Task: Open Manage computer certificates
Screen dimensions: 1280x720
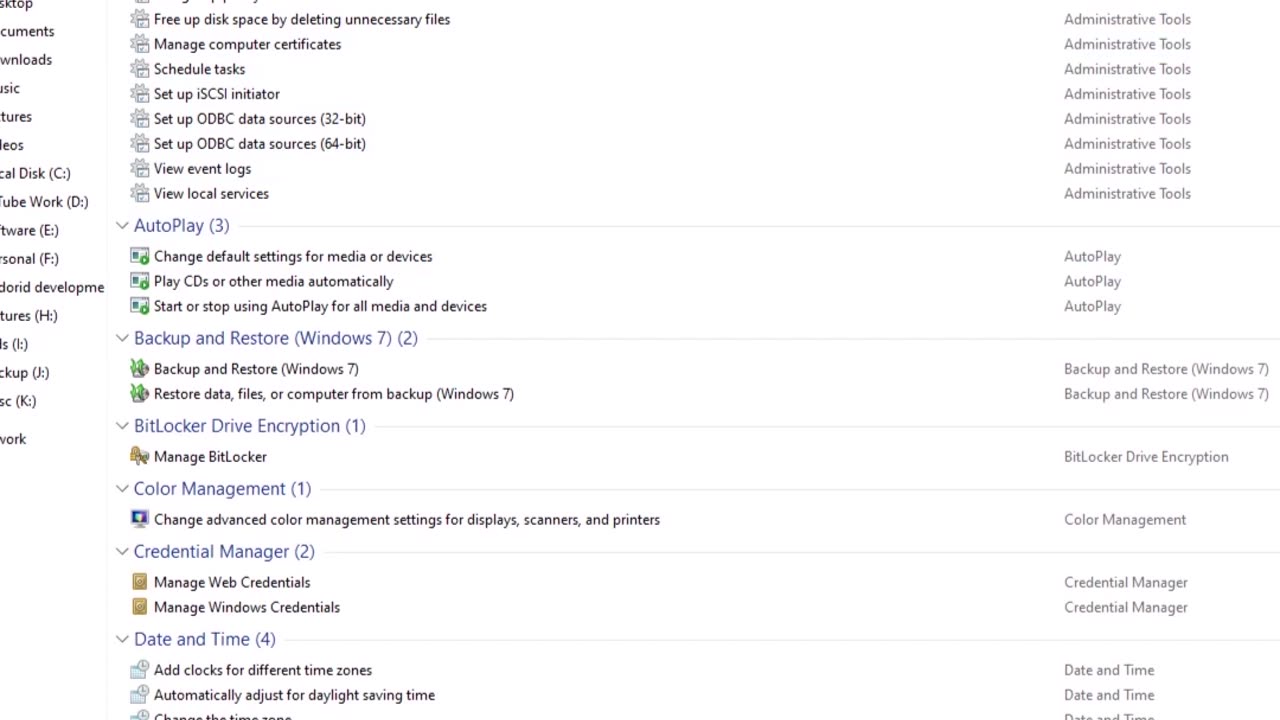Action: point(247,44)
